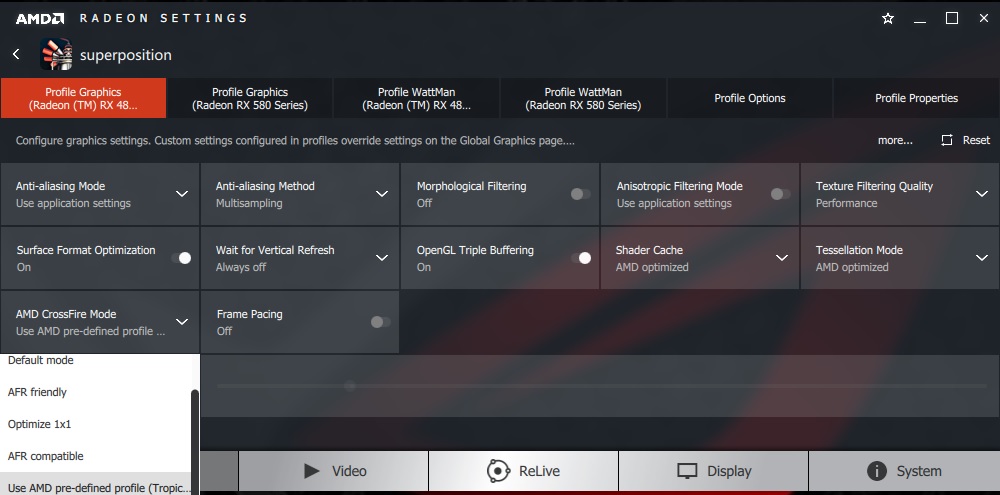This screenshot has width=1000, height=495.
Task: Choose AFR compatible option
Action: click(96, 456)
